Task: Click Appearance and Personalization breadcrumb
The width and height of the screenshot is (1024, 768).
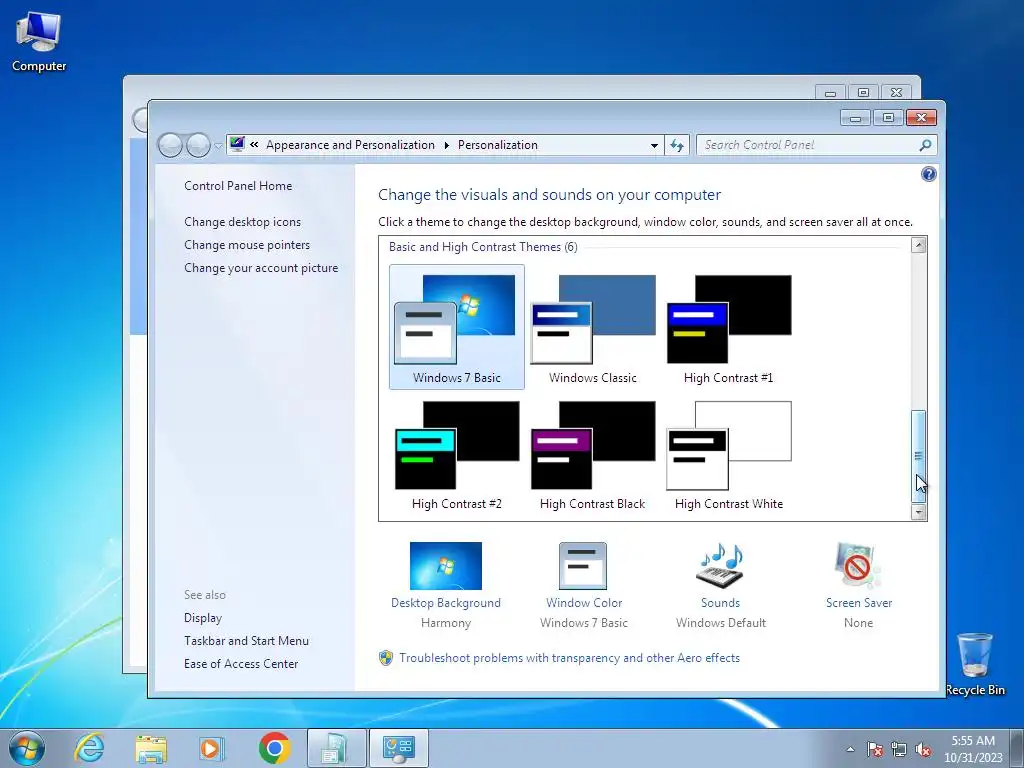Action: [x=350, y=145]
